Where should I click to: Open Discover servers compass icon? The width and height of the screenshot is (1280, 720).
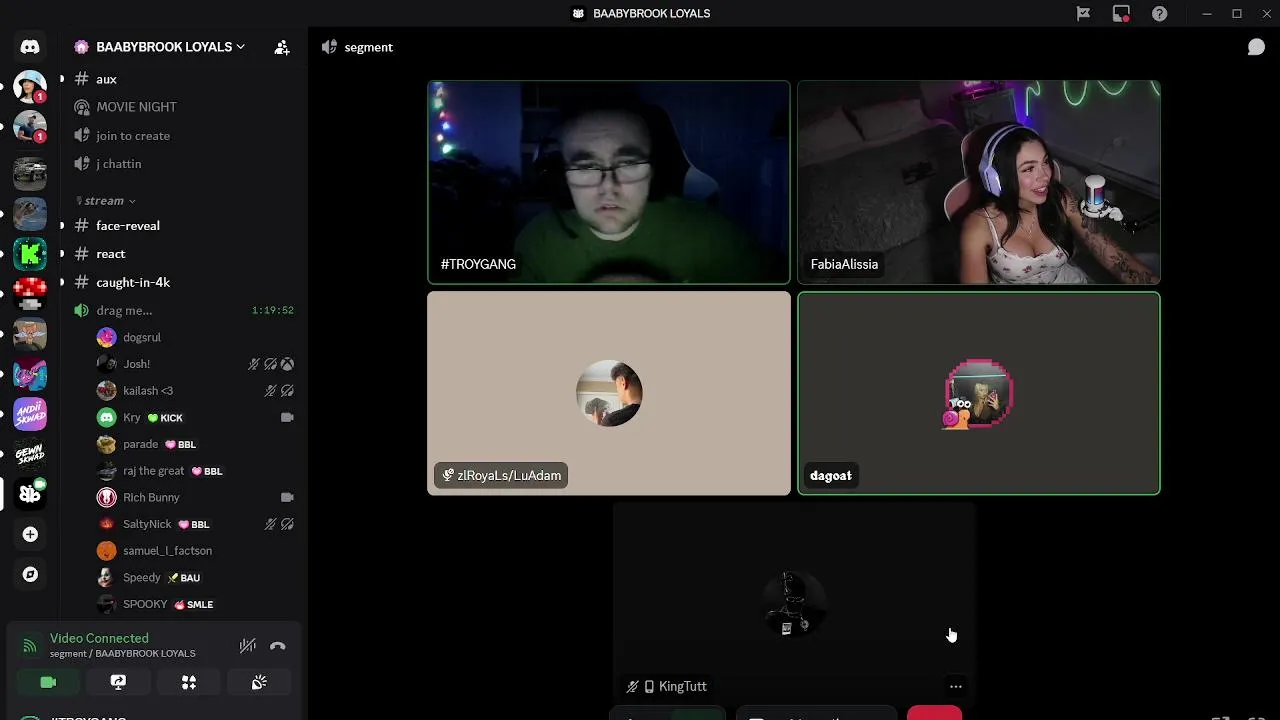30,575
